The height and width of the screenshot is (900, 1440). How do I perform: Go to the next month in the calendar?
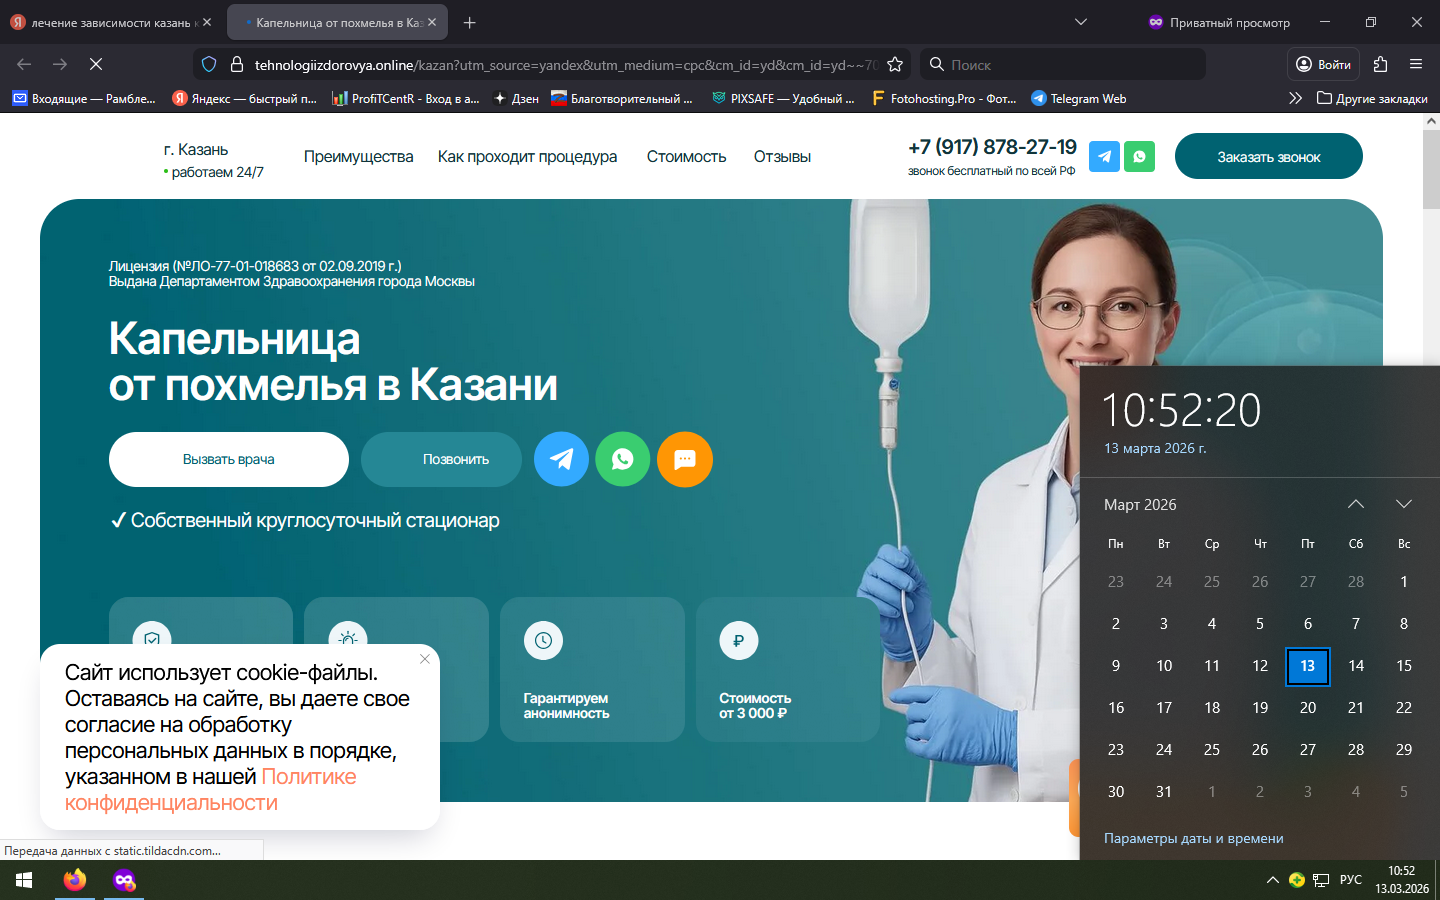[1404, 504]
